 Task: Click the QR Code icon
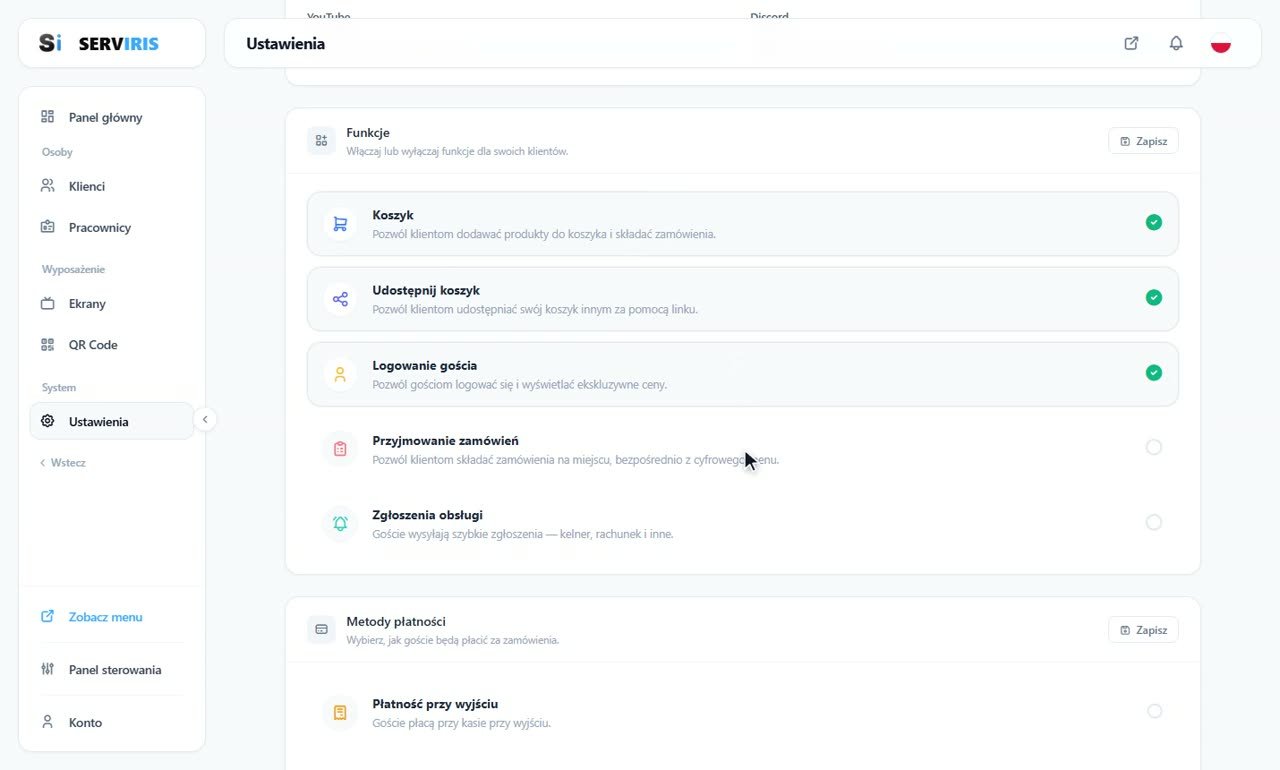tap(47, 345)
